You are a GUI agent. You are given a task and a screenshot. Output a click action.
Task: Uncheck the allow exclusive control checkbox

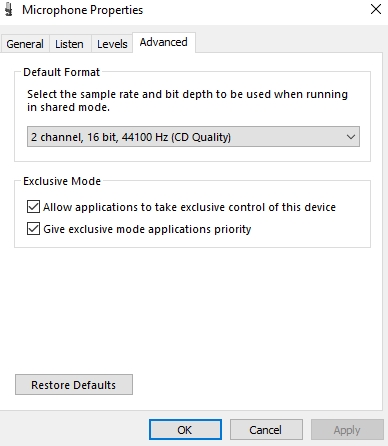33,207
